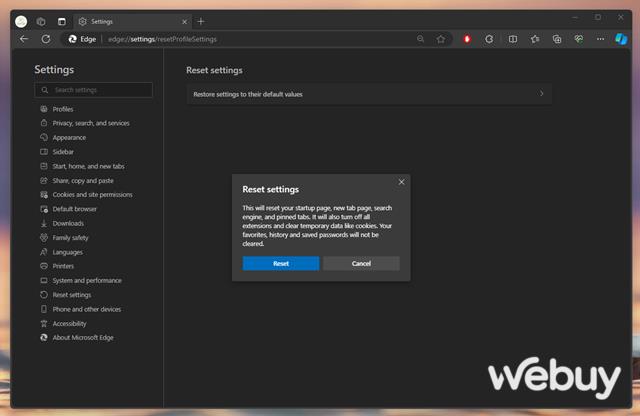Open a new tab

point(200,22)
